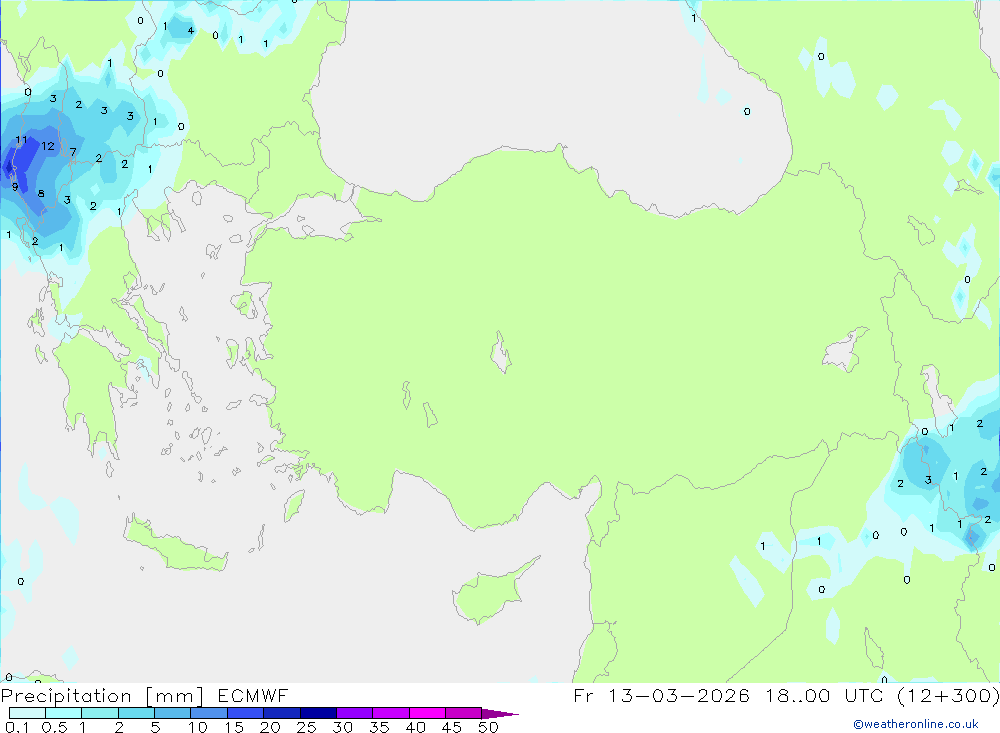Viewport: 1000px width, 733px height.
Task: Click the '9' precipitation value on the map
Action: 15,187
